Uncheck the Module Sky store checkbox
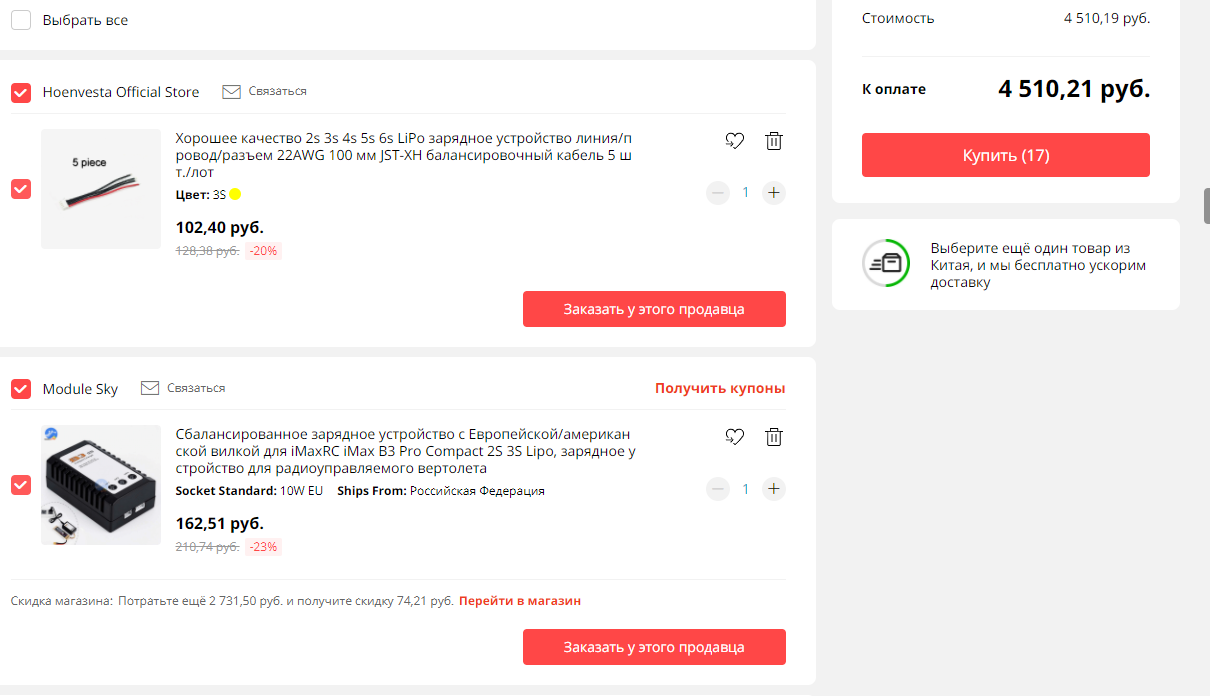 [21, 388]
